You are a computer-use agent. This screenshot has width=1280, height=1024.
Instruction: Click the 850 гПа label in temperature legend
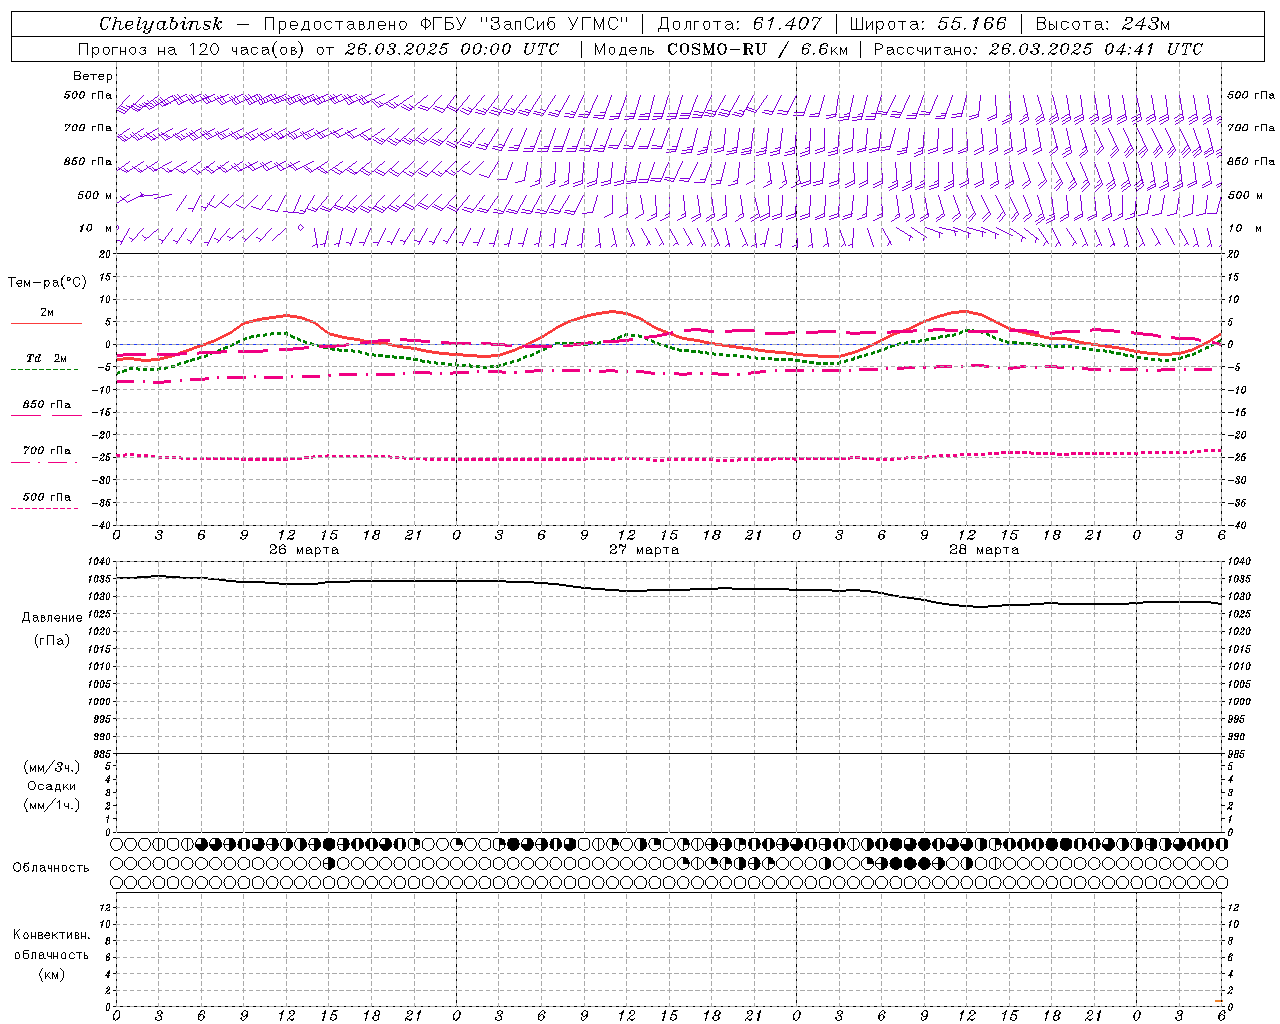coord(47,405)
